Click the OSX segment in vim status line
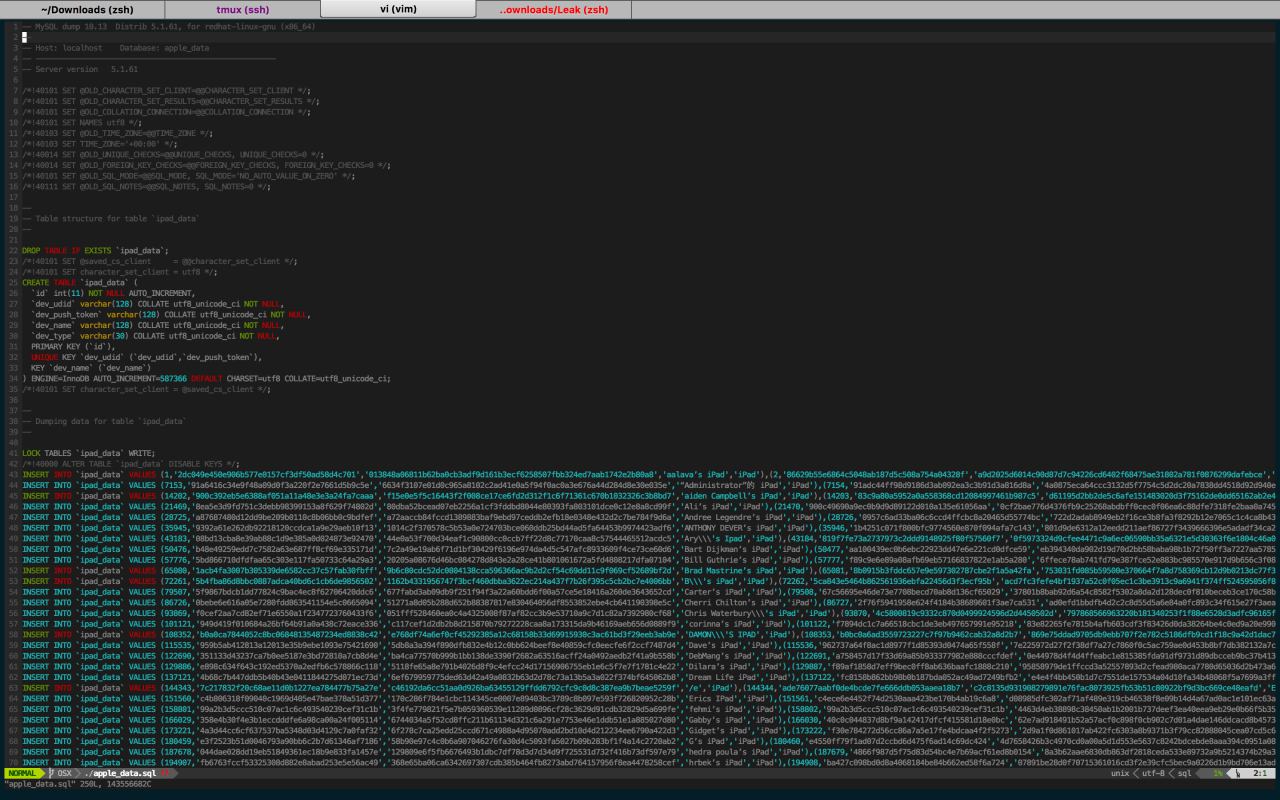1280x800 pixels. [x=64, y=773]
